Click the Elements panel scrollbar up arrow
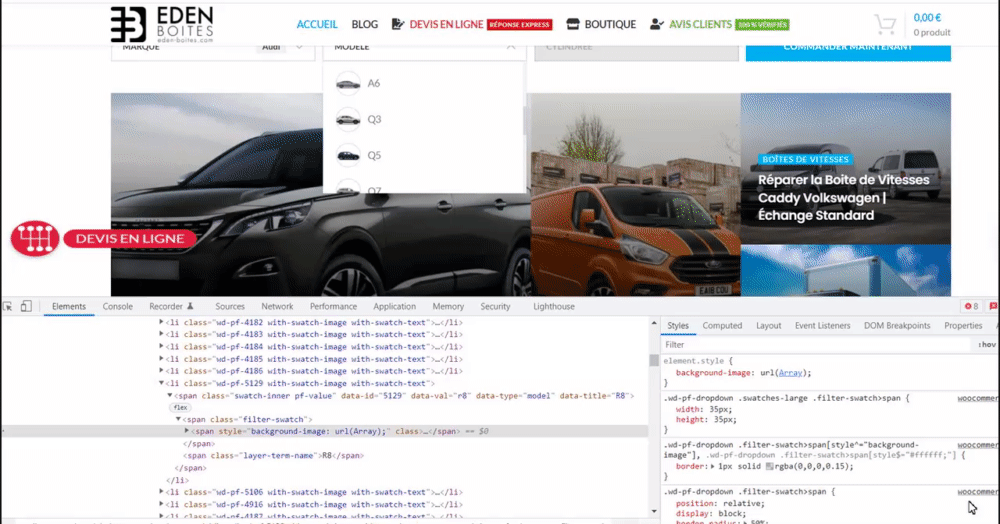The height and width of the screenshot is (524, 1000). click(x=654, y=323)
